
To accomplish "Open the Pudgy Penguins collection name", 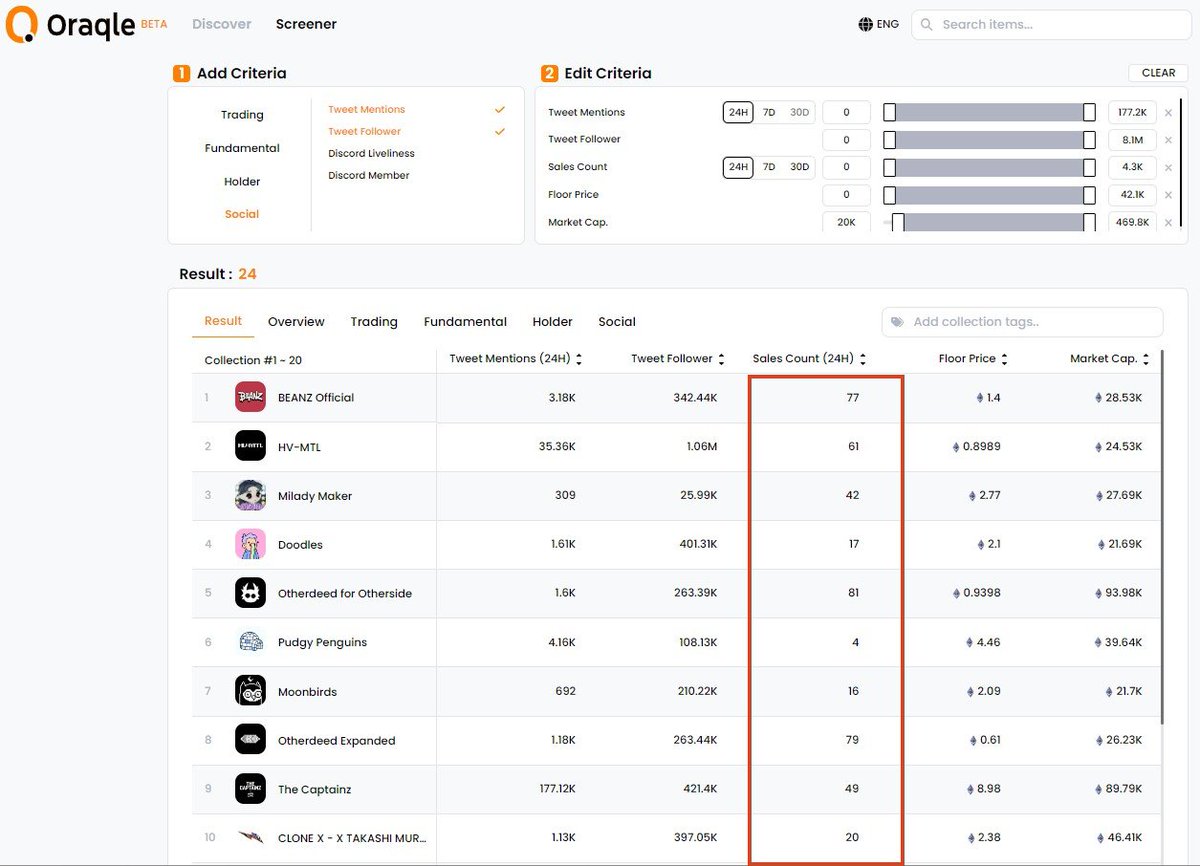I will pyautogui.click(x=322, y=643).
